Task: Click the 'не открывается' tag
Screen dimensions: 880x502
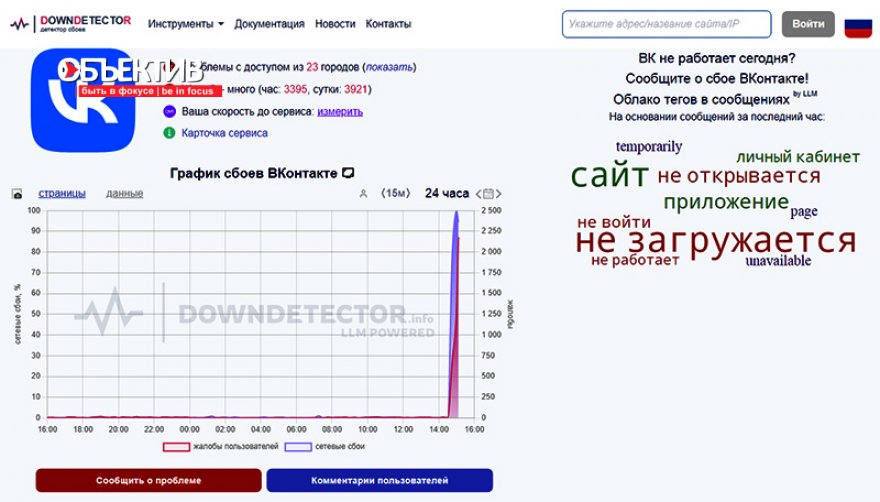Action: pos(739,176)
